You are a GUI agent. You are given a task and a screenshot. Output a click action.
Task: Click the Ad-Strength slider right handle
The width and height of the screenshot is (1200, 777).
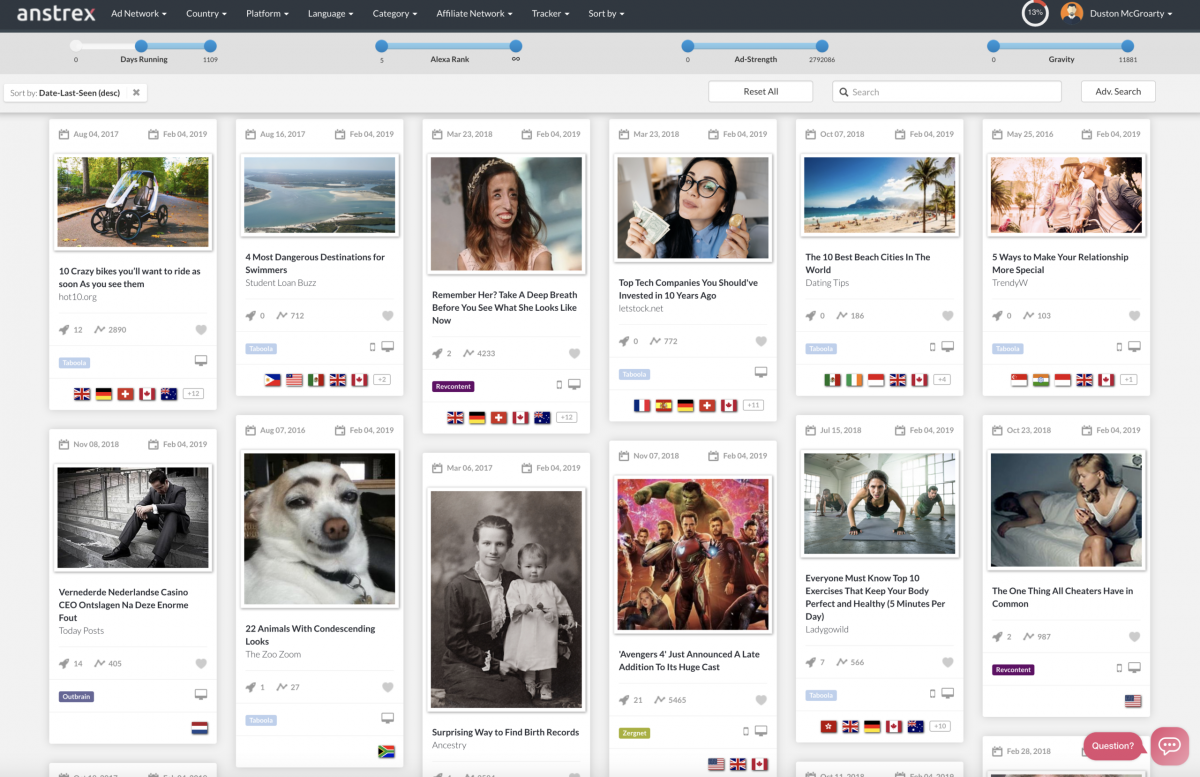coord(822,46)
